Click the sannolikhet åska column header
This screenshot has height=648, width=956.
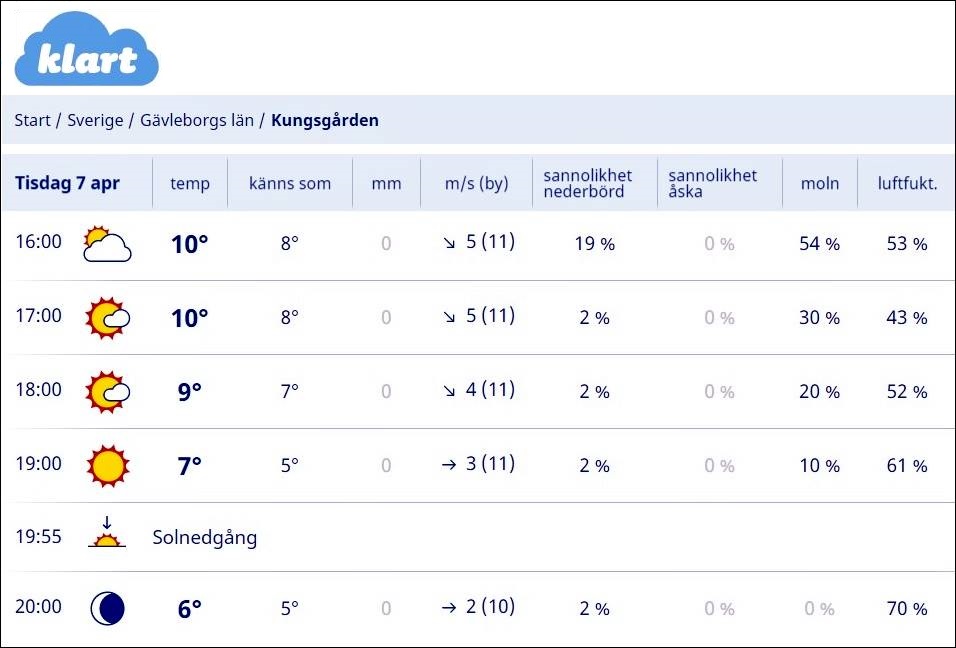(713, 183)
